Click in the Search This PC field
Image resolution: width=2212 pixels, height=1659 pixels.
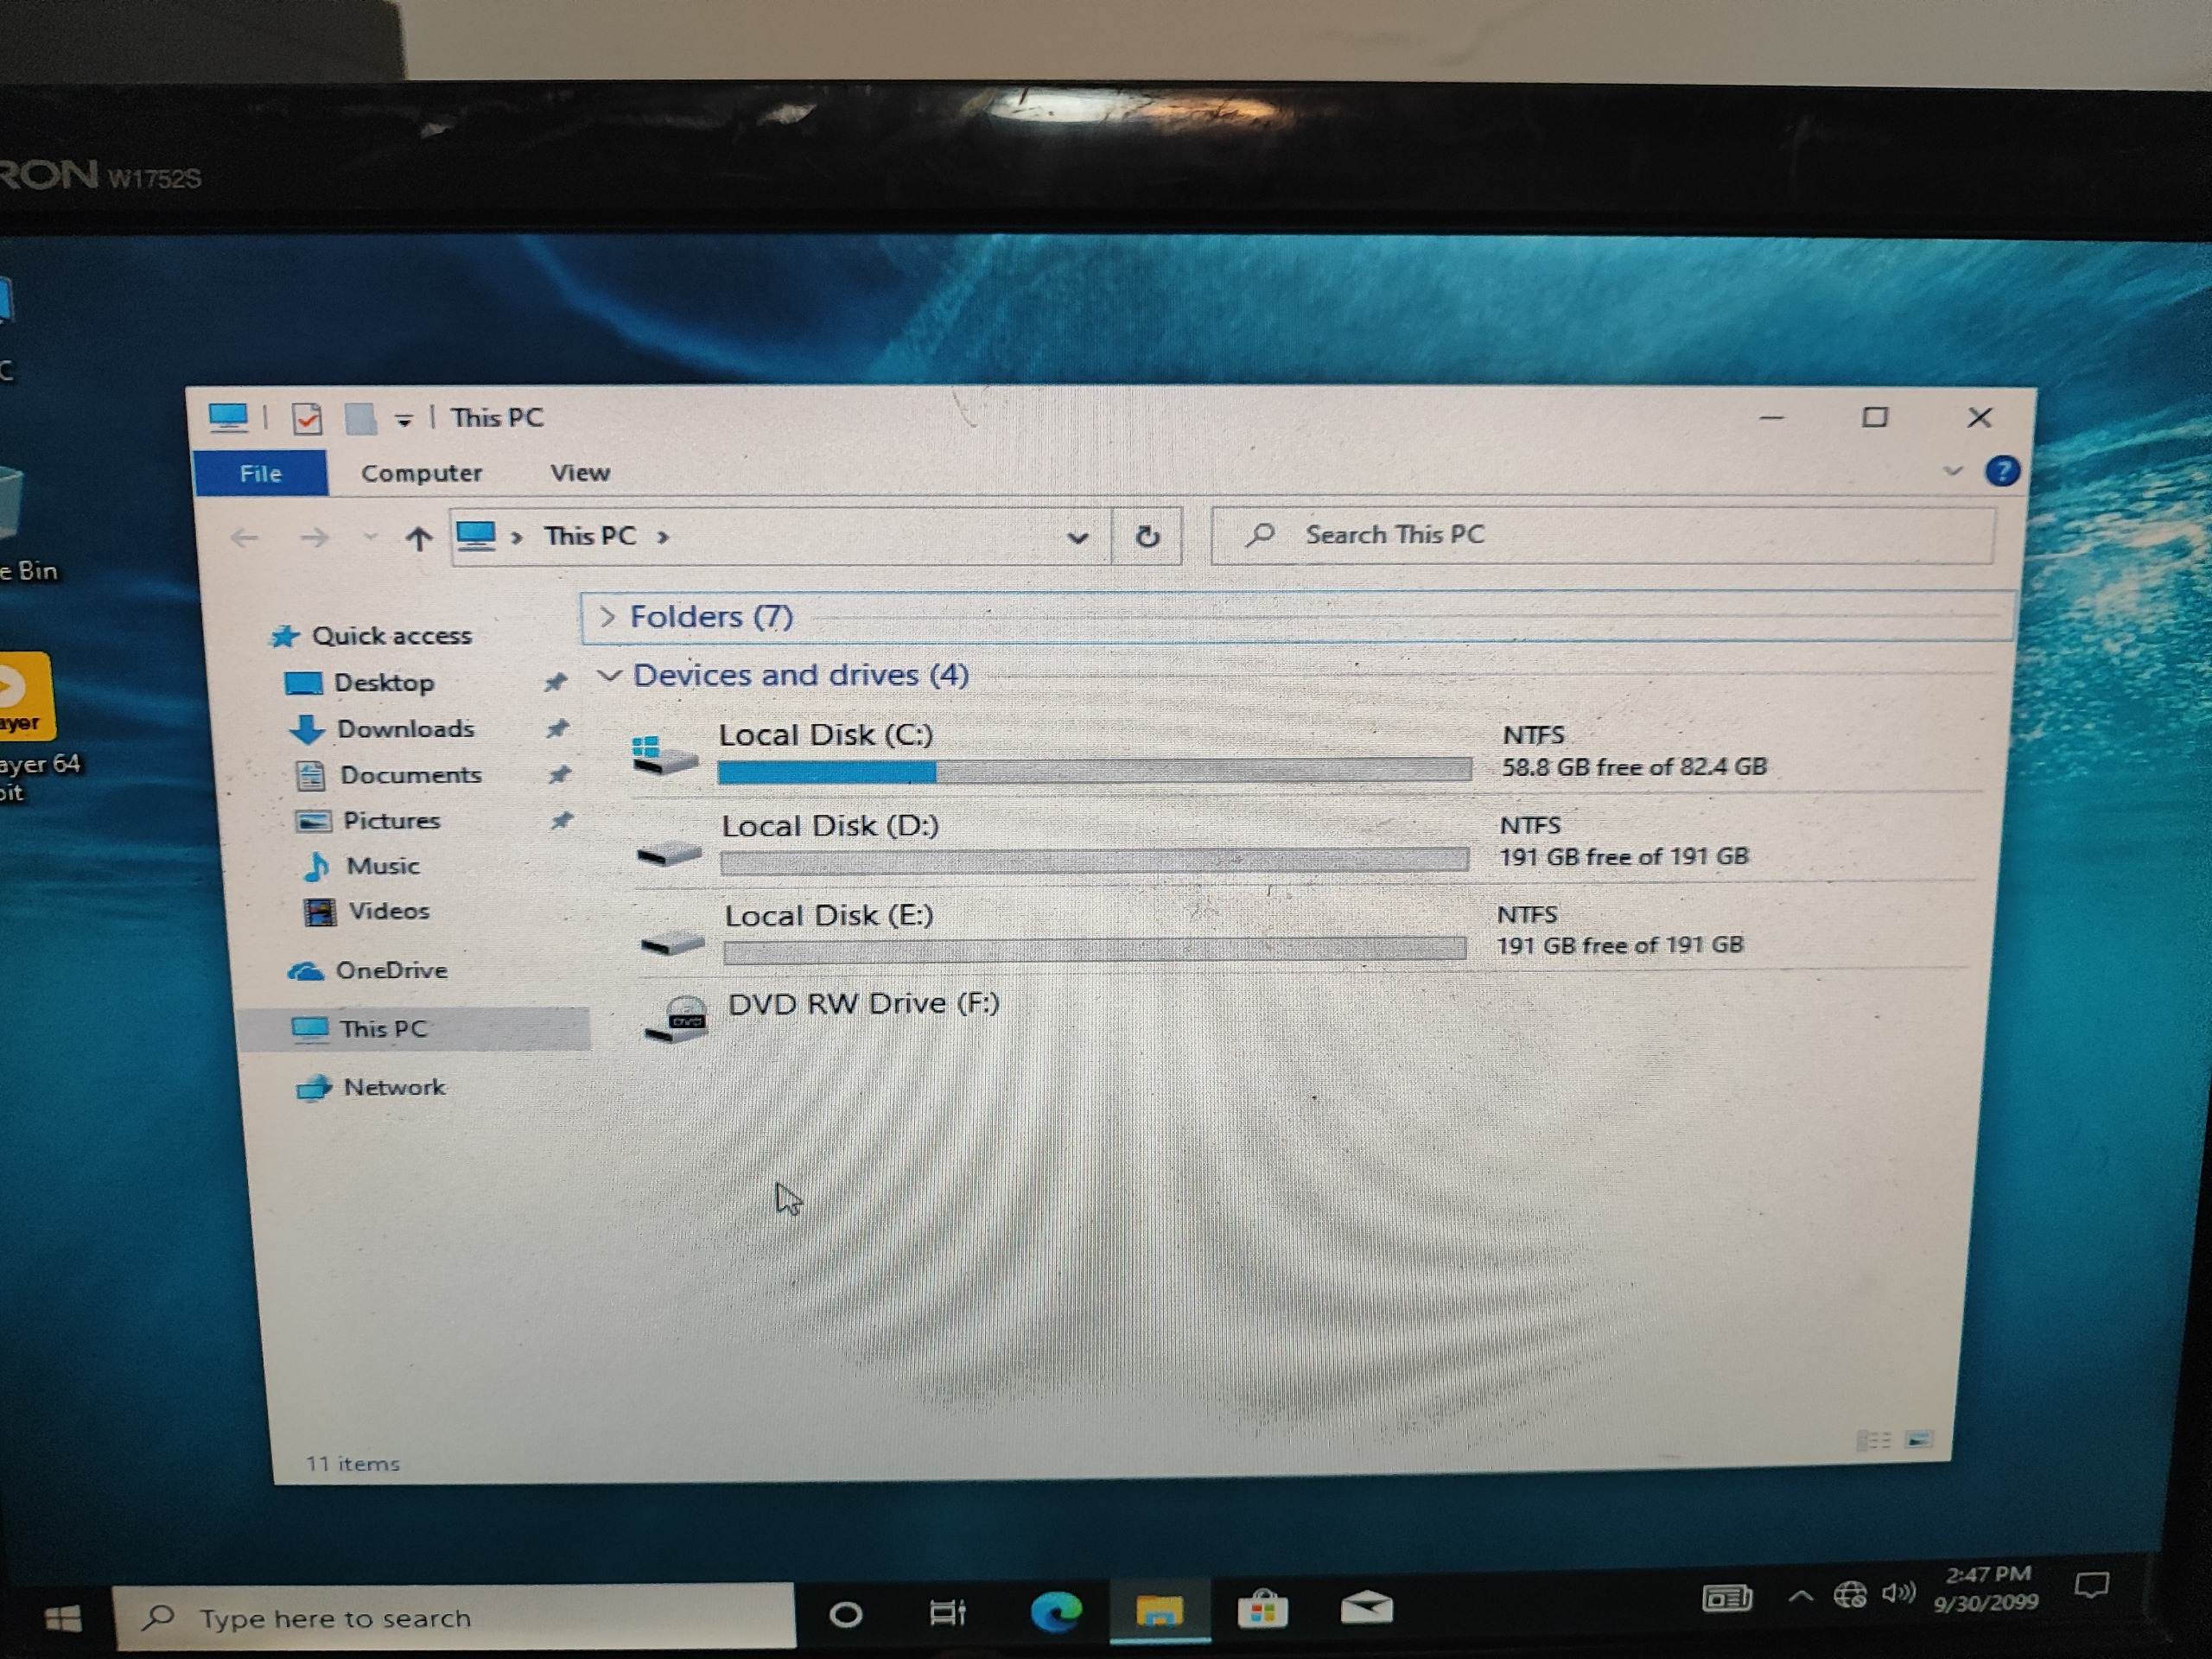(1602, 535)
